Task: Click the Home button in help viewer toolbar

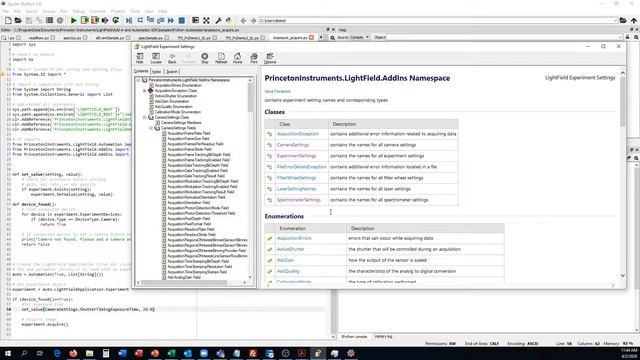Action: pyautogui.click(x=238, y=58)
